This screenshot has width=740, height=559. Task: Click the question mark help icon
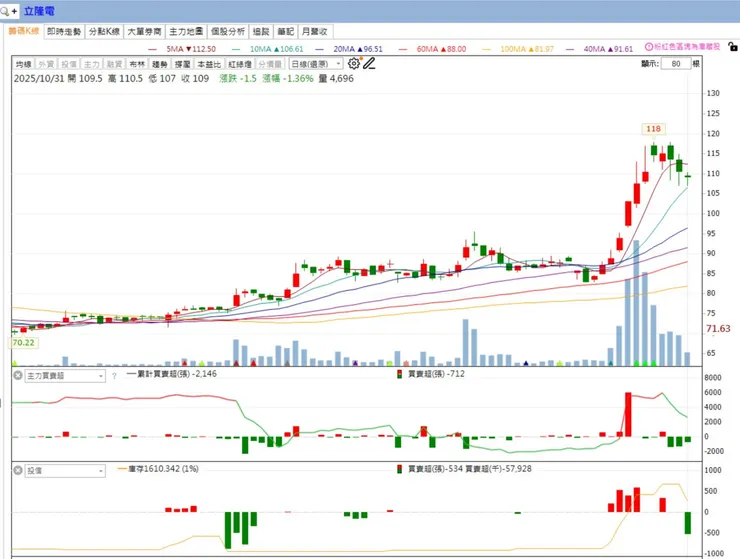coord(114,376)
